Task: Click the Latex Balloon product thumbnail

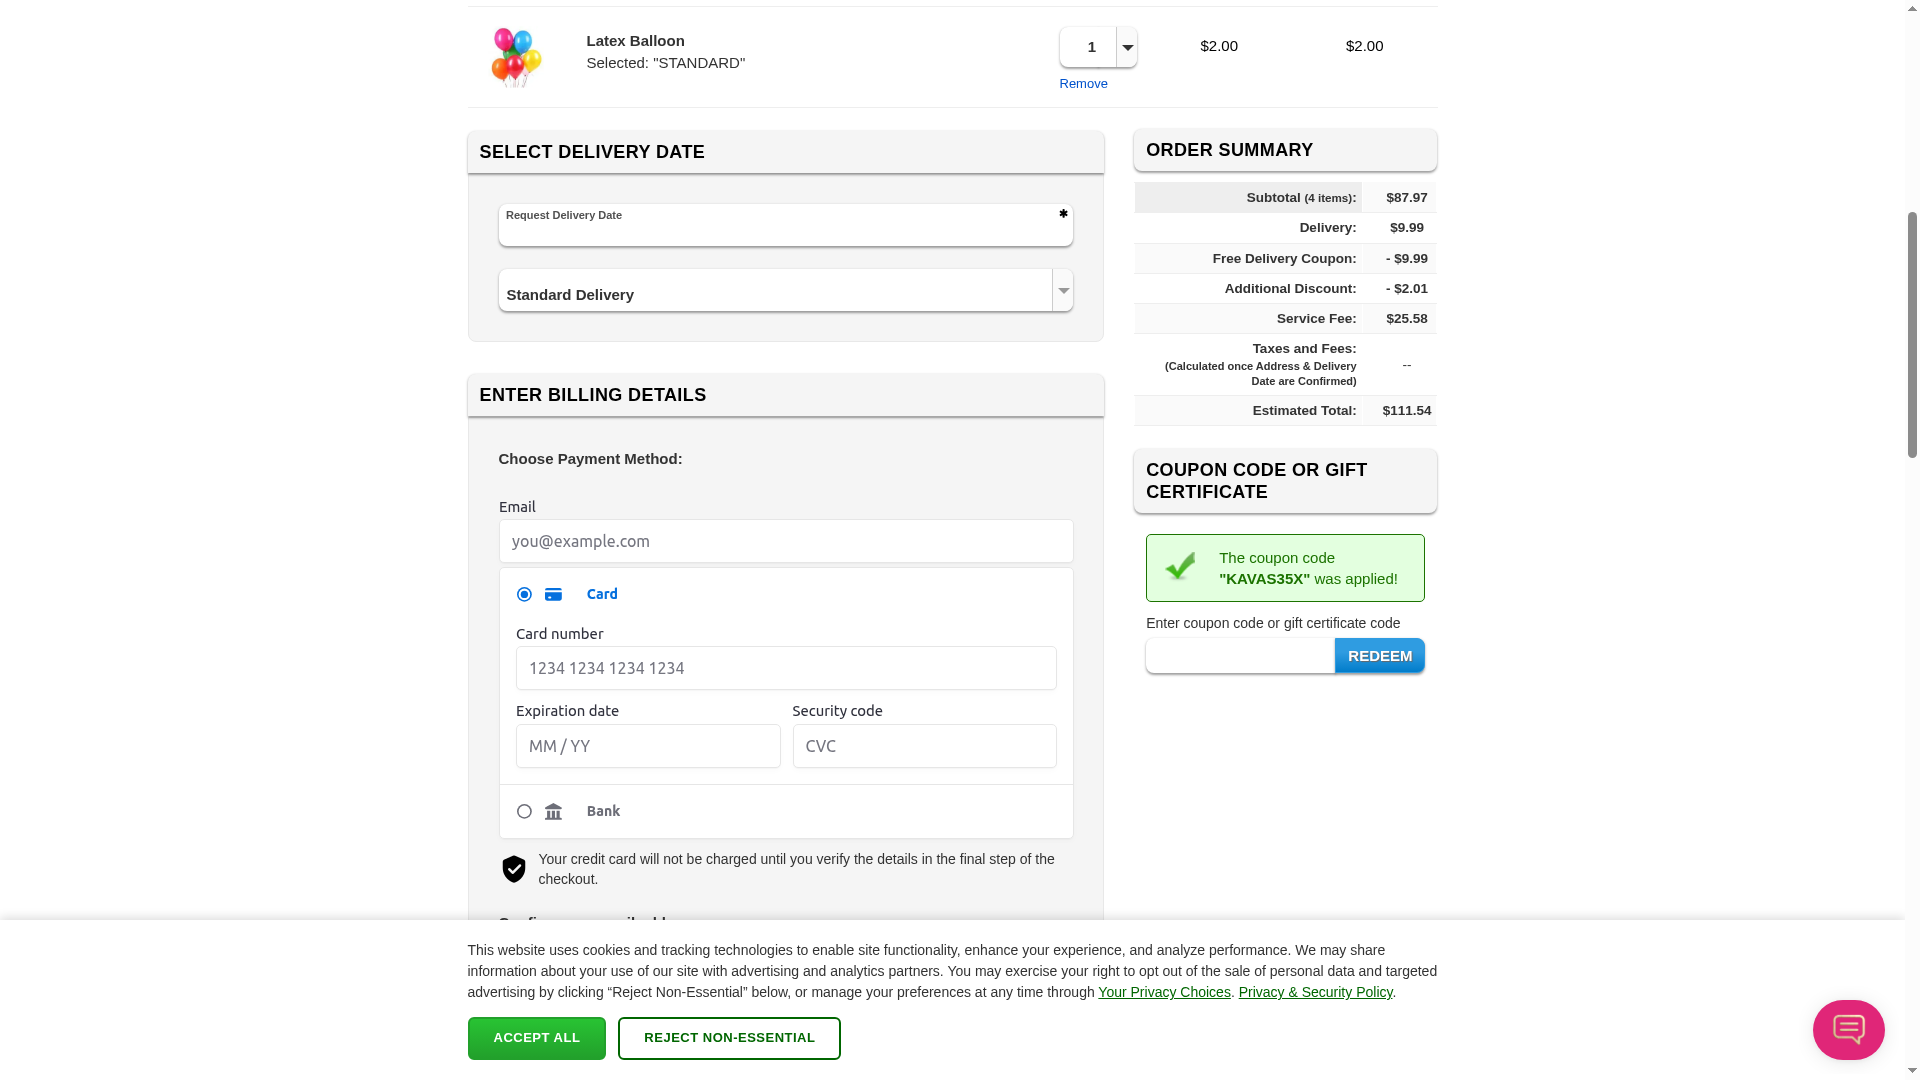Action: (x=516, y=57)
